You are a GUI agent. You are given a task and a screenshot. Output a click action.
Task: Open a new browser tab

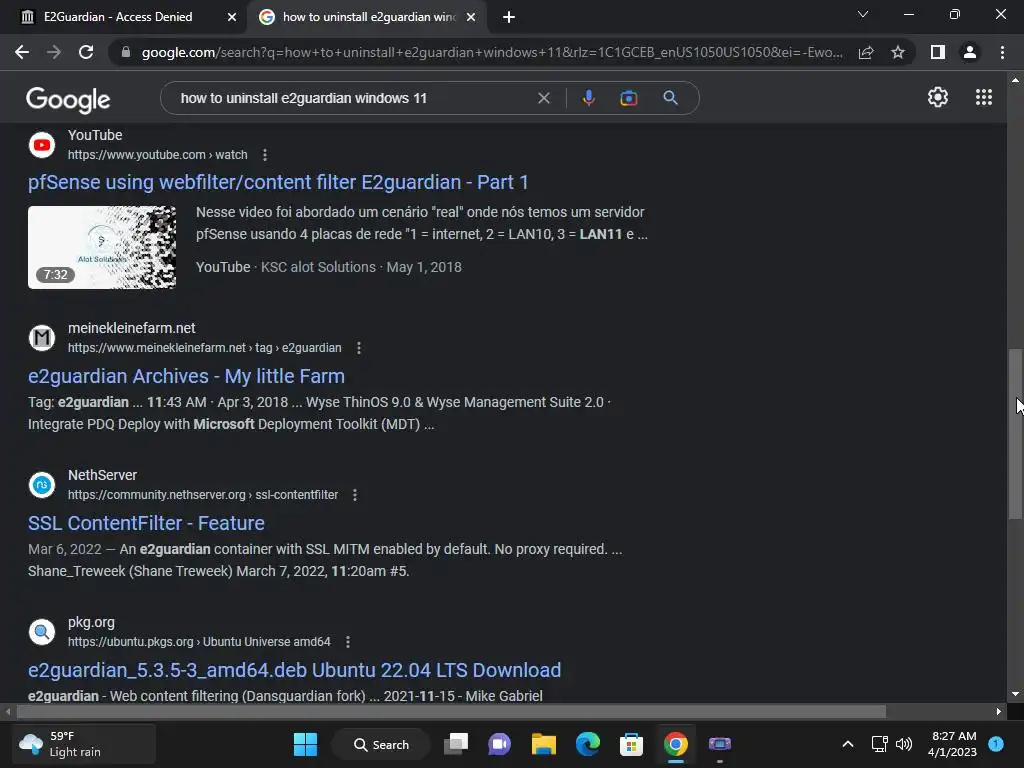pyautogui.click(x=509, y=18)
